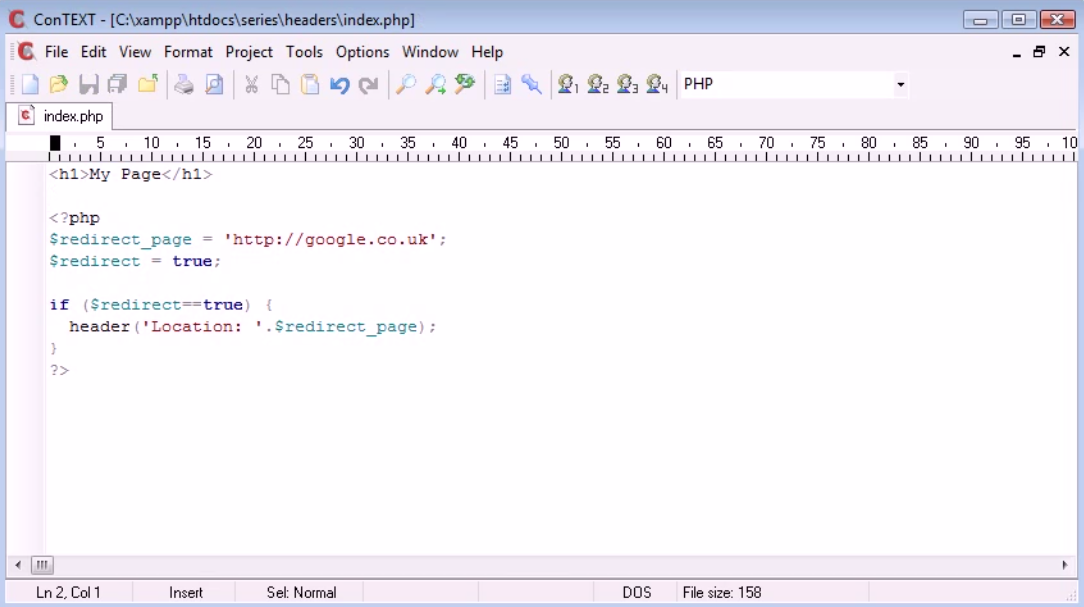
Task: Click the 'if ($redirect==true) {' line
Action: (161, 305)
